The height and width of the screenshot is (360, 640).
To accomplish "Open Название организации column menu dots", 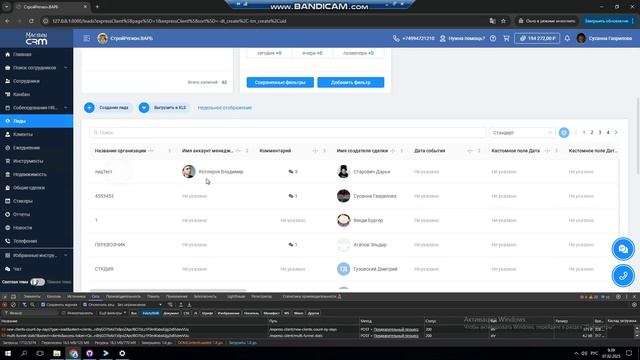I will pos(170,151).
